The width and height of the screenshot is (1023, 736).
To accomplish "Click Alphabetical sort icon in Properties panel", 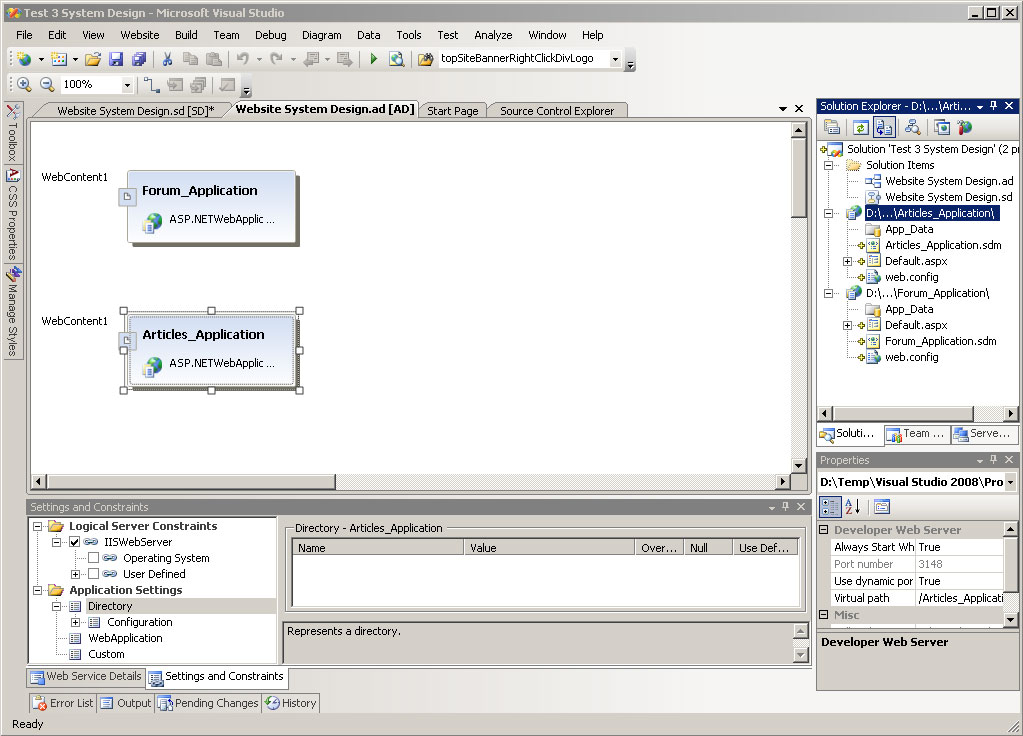I will click(x=852, y=506).
